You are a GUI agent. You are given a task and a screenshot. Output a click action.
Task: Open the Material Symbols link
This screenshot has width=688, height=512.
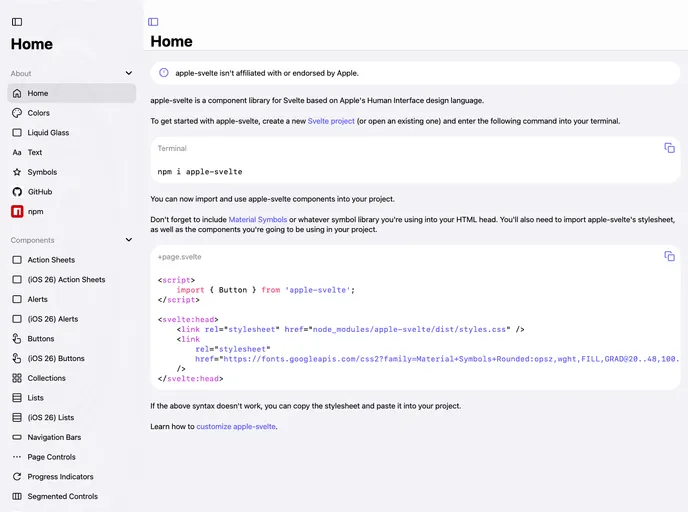pyautogui.click(x=258, y=219)
